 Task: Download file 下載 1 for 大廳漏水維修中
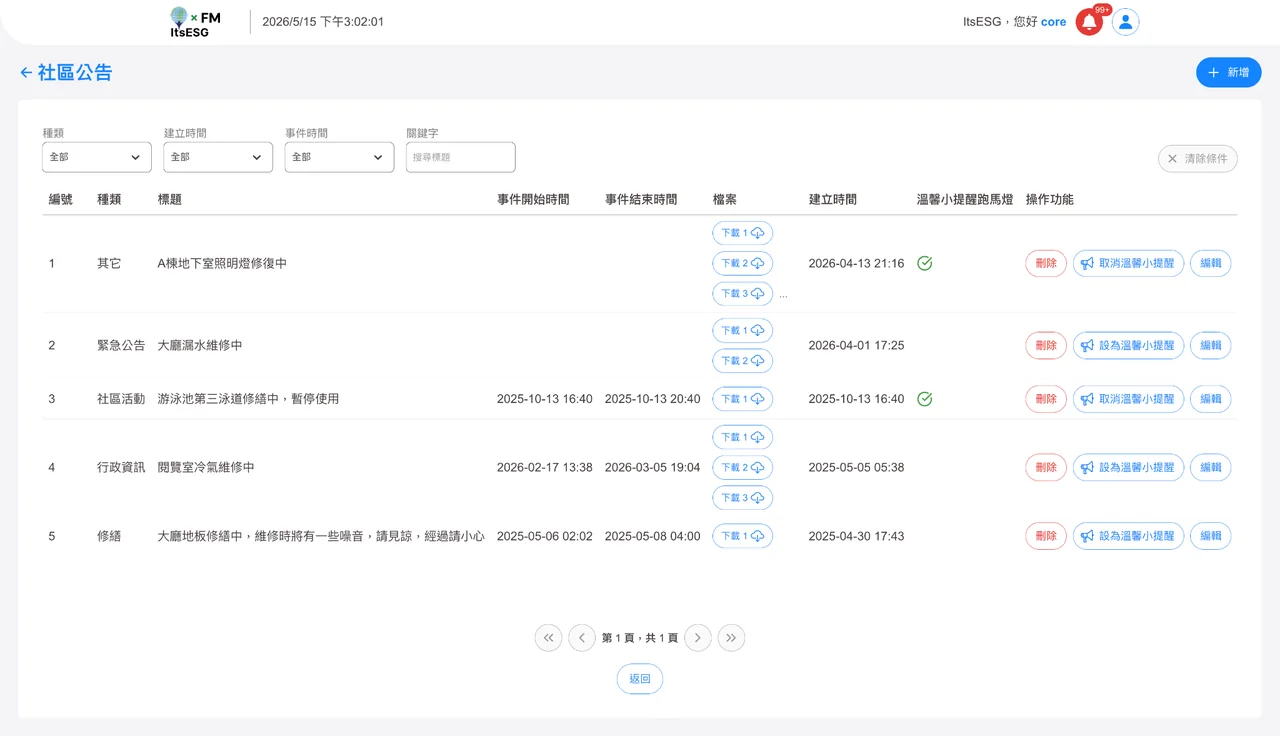(x=742, y=330)
